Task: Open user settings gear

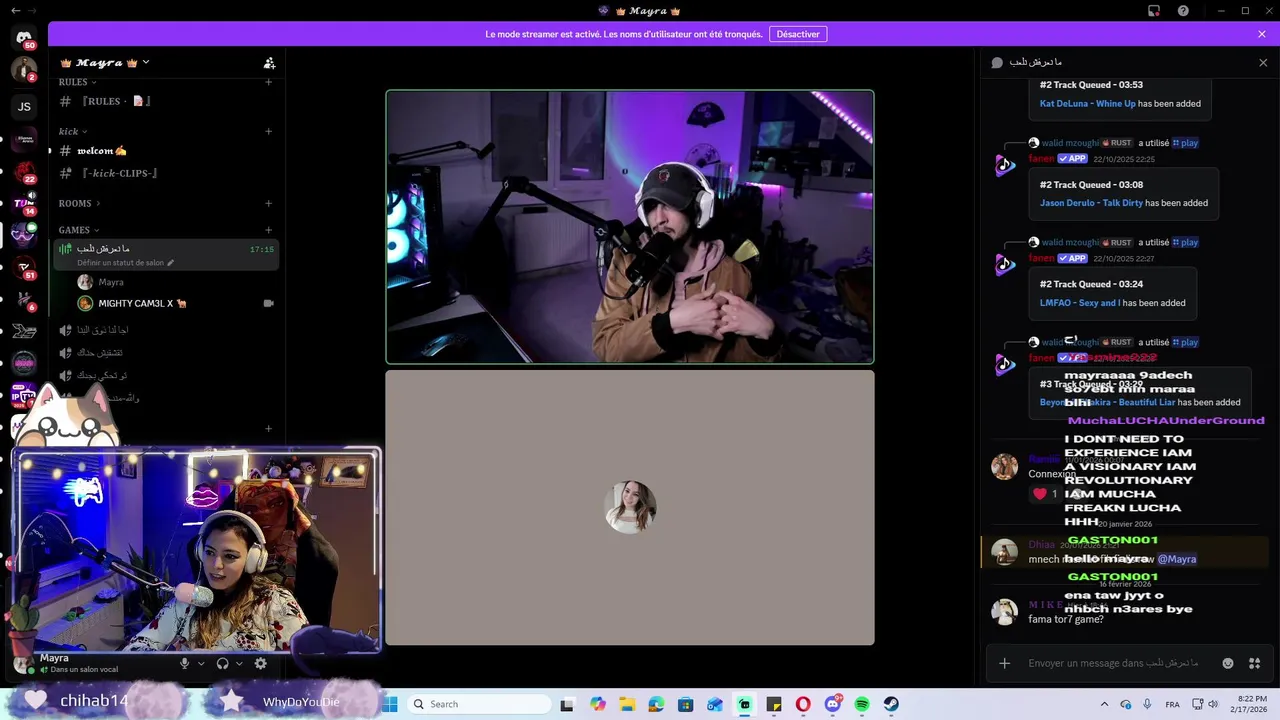Action: 261,663
